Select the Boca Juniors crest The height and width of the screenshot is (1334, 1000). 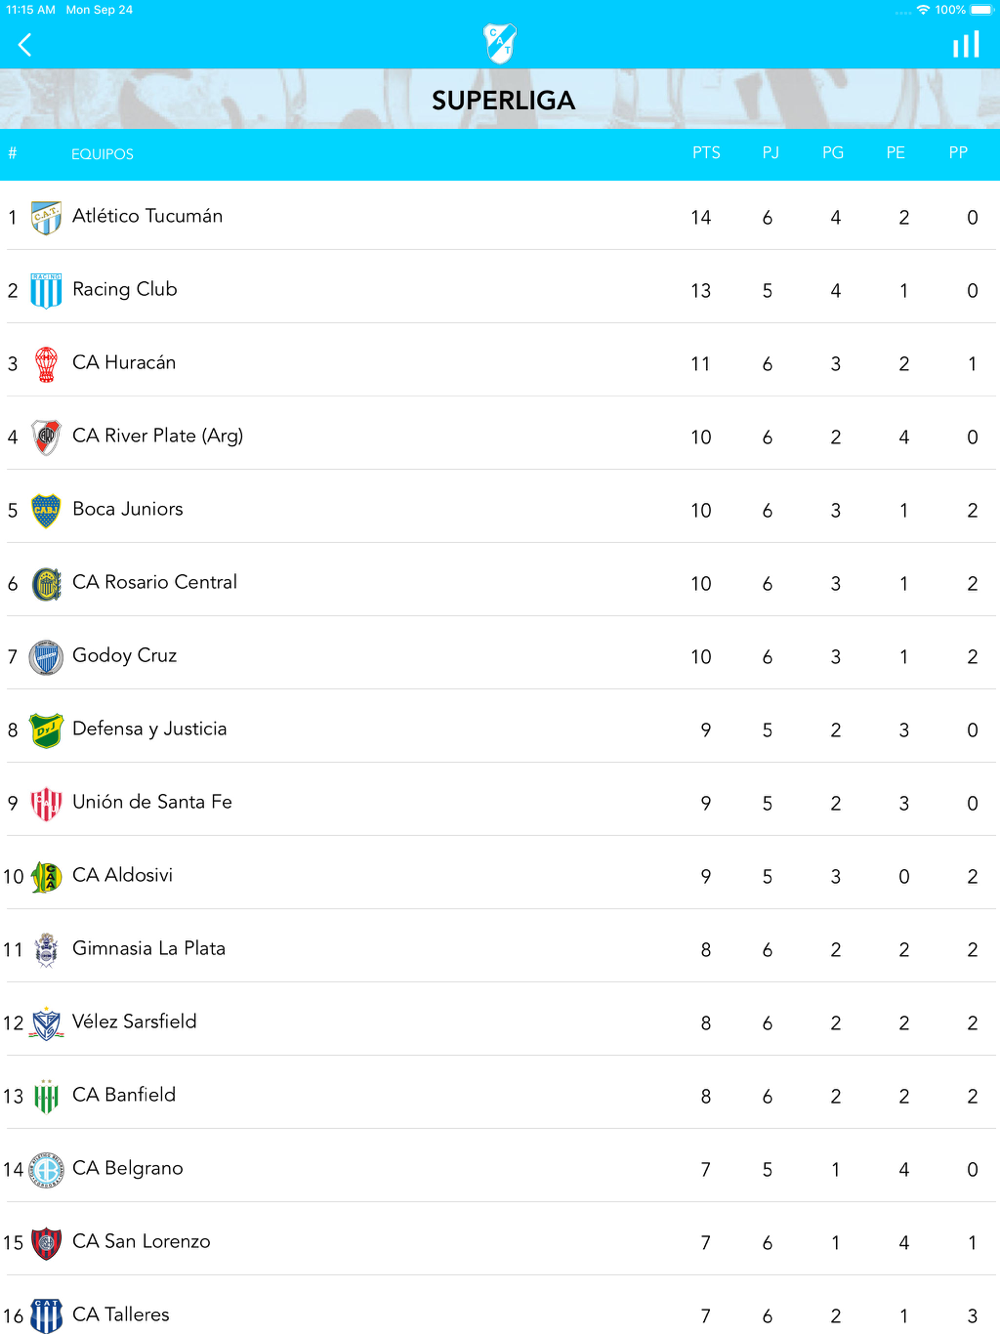click(46, 510)
